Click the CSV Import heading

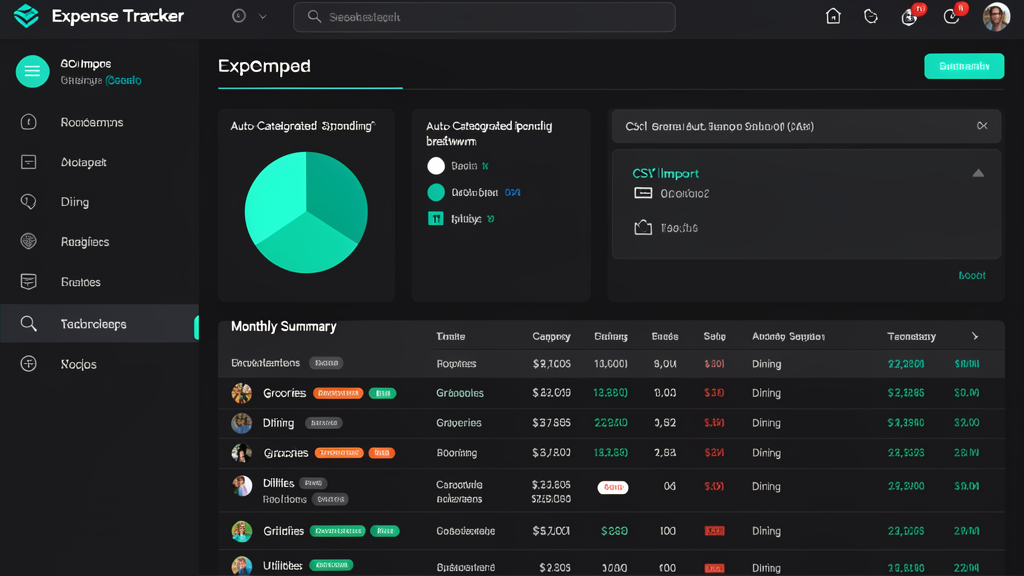(x=665, y=173)
